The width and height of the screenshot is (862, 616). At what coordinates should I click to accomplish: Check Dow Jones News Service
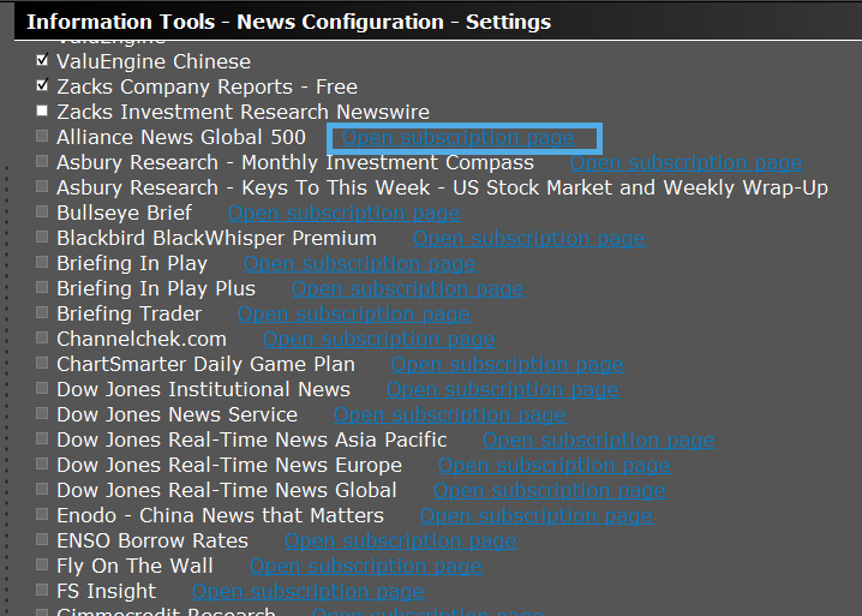(x=41, y=414)
